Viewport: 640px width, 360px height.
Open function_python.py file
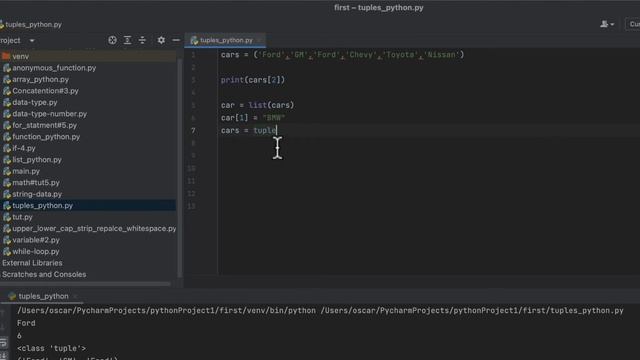point(46,137)
